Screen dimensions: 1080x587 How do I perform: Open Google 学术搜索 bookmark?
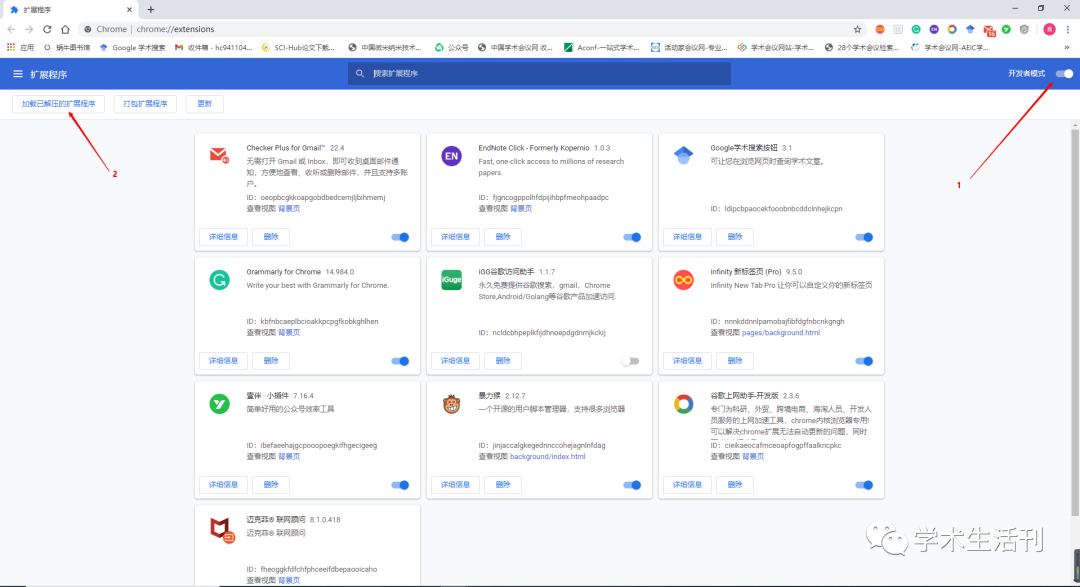132,48
